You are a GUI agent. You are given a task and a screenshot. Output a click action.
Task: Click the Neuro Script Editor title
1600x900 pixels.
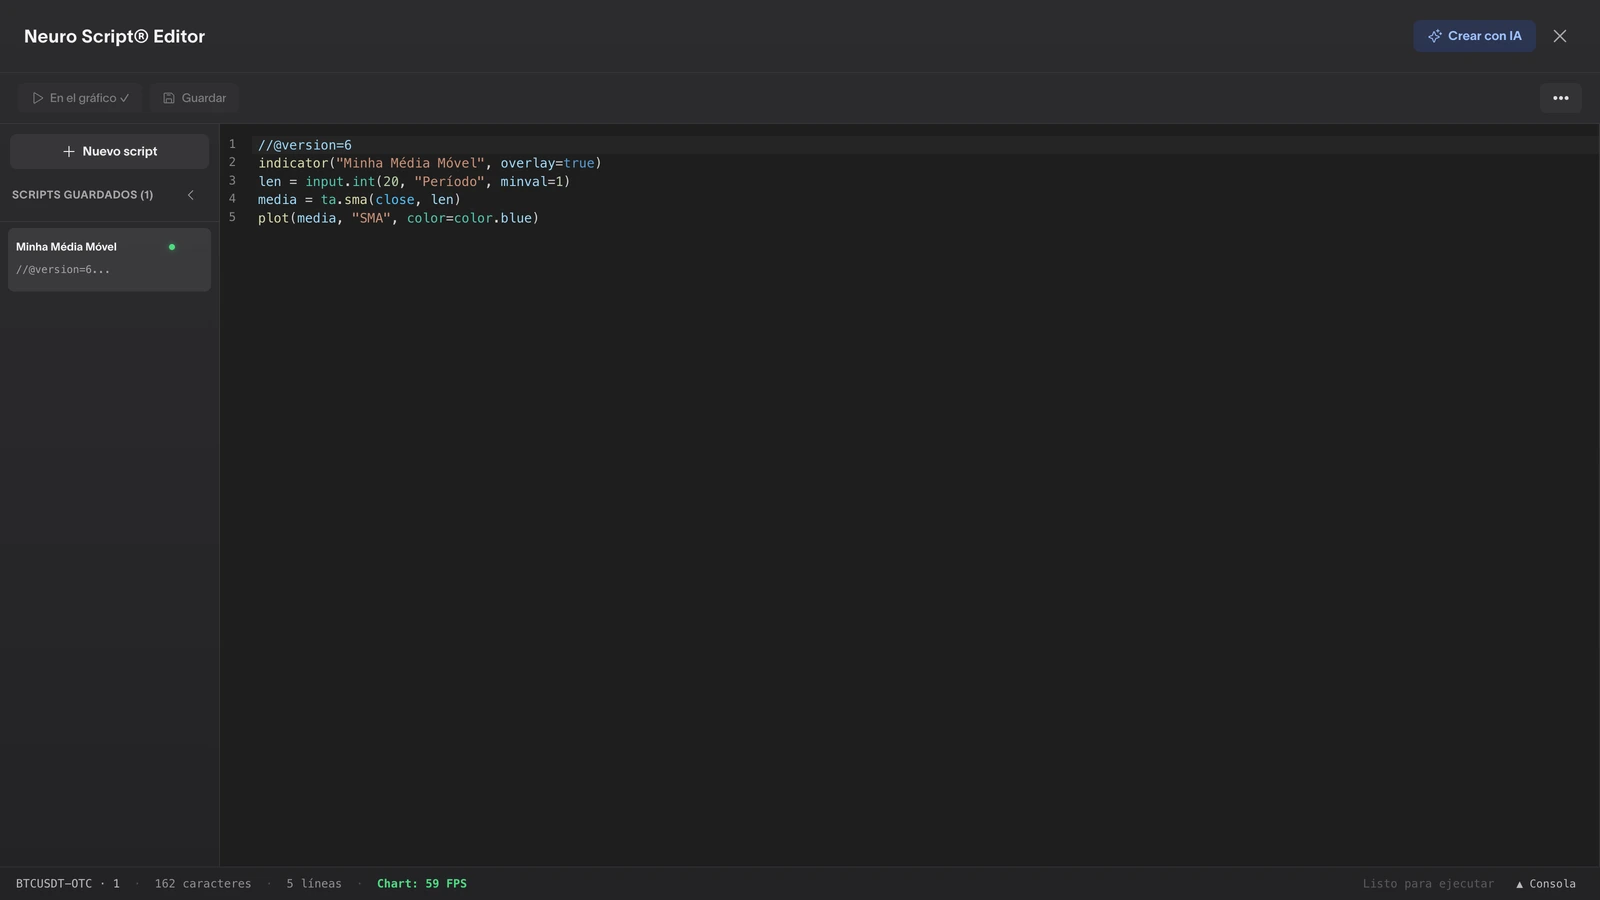(x=114, y=36)
